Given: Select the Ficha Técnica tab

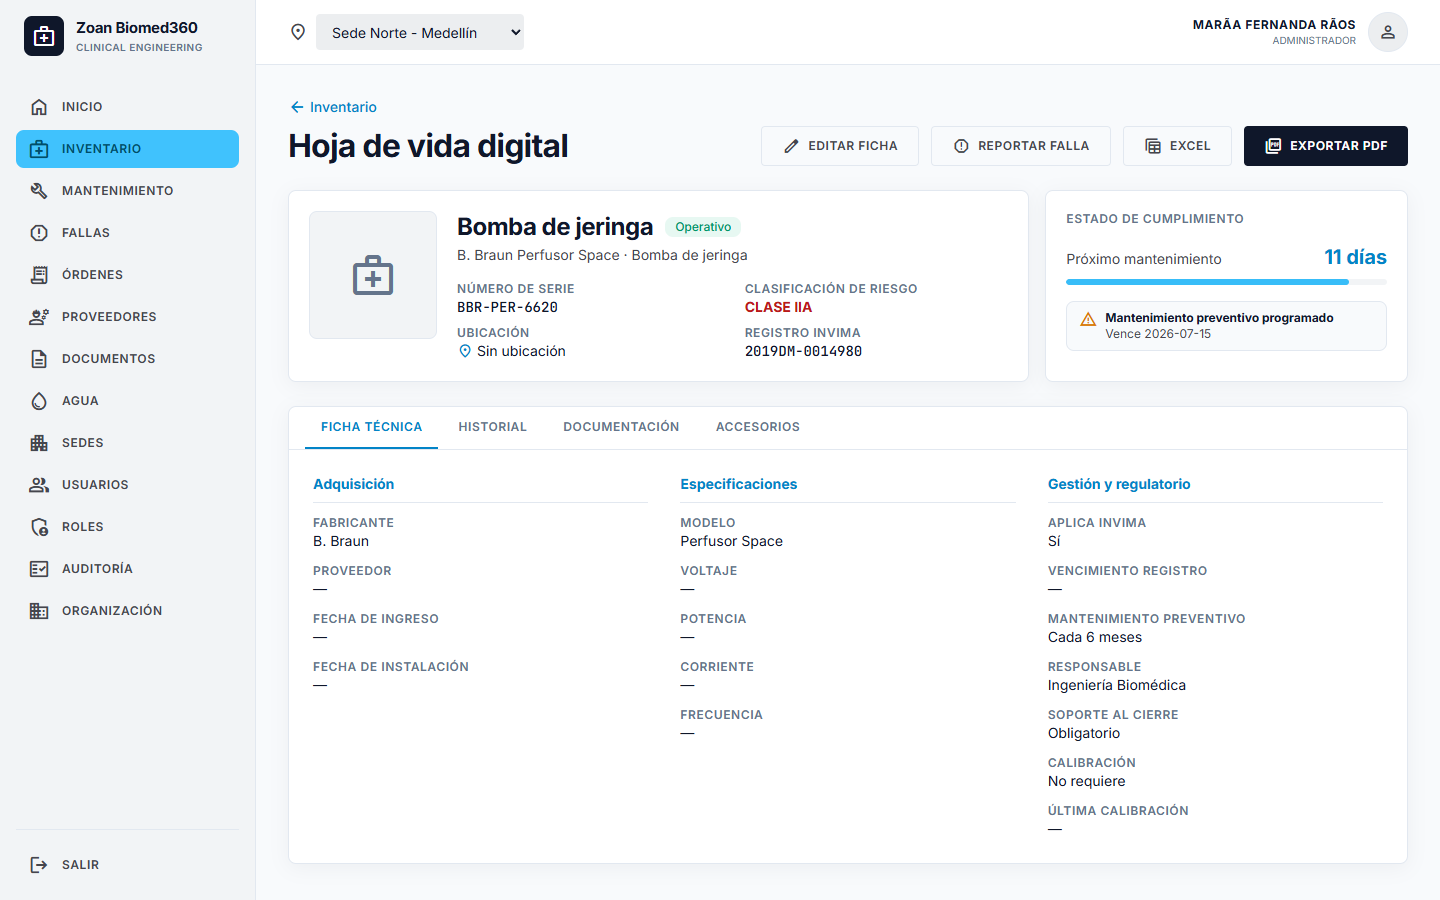Looking at the screenshot, I should tap(371, 427).
